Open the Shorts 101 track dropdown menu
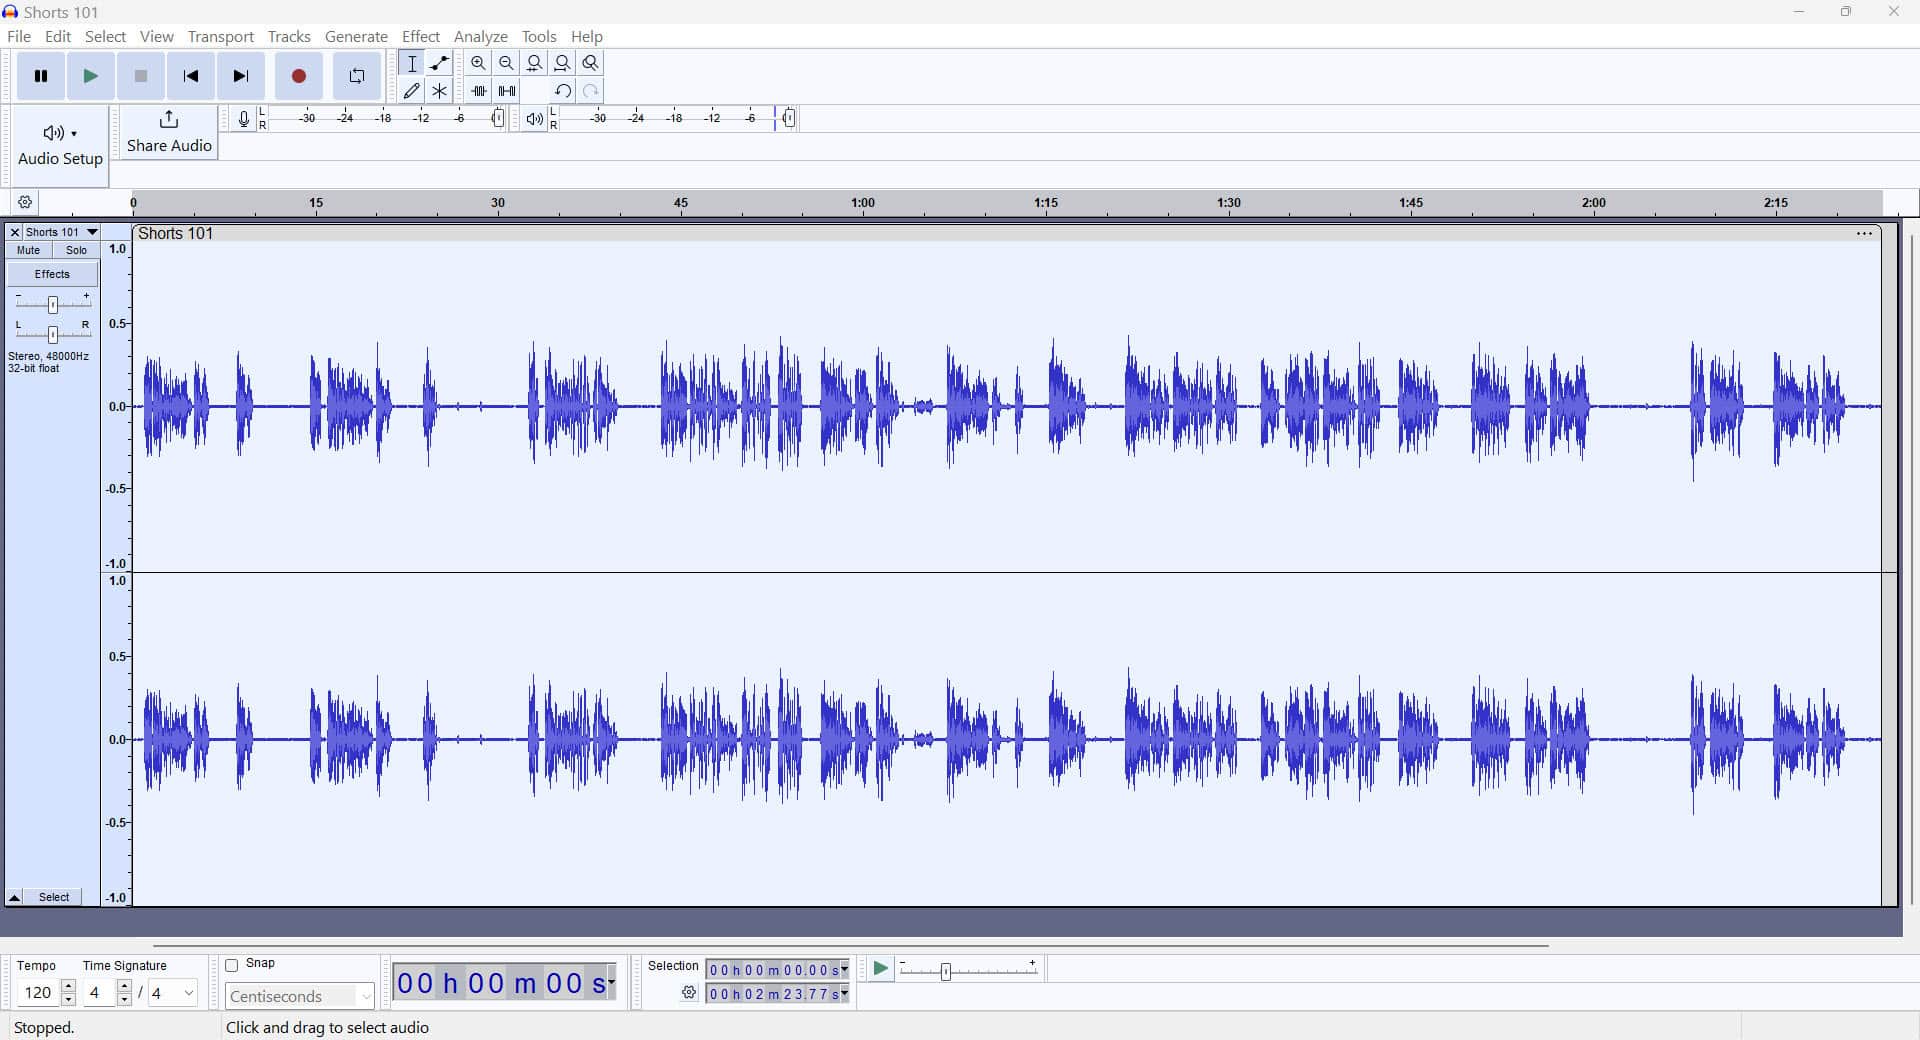 [92, 232]
